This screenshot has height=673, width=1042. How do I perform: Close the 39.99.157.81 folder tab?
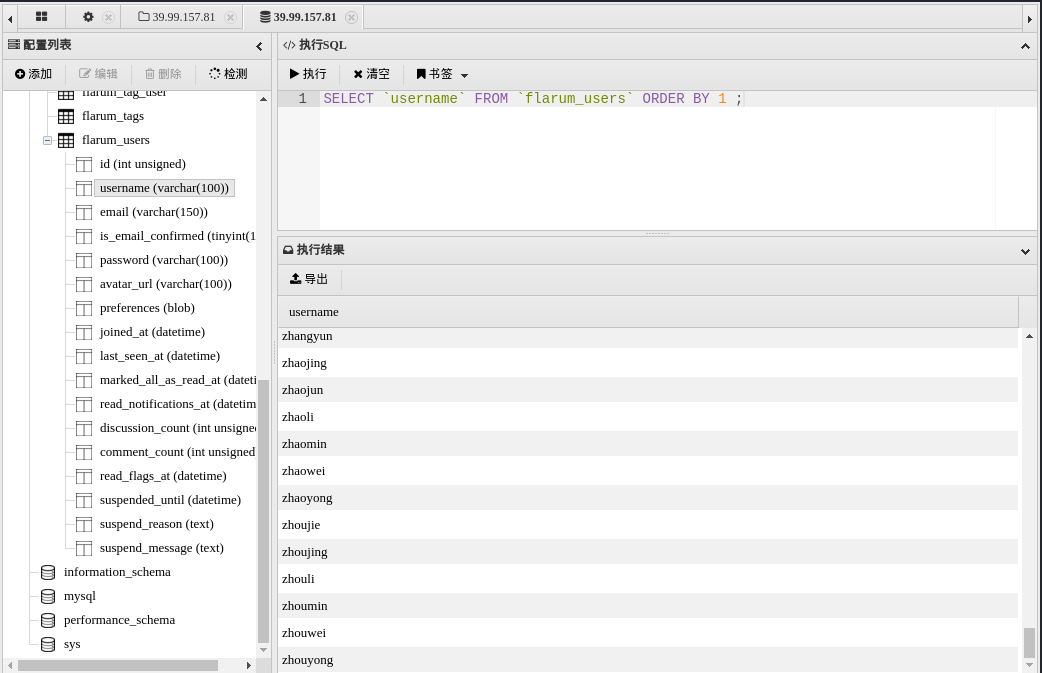point(230,17)
